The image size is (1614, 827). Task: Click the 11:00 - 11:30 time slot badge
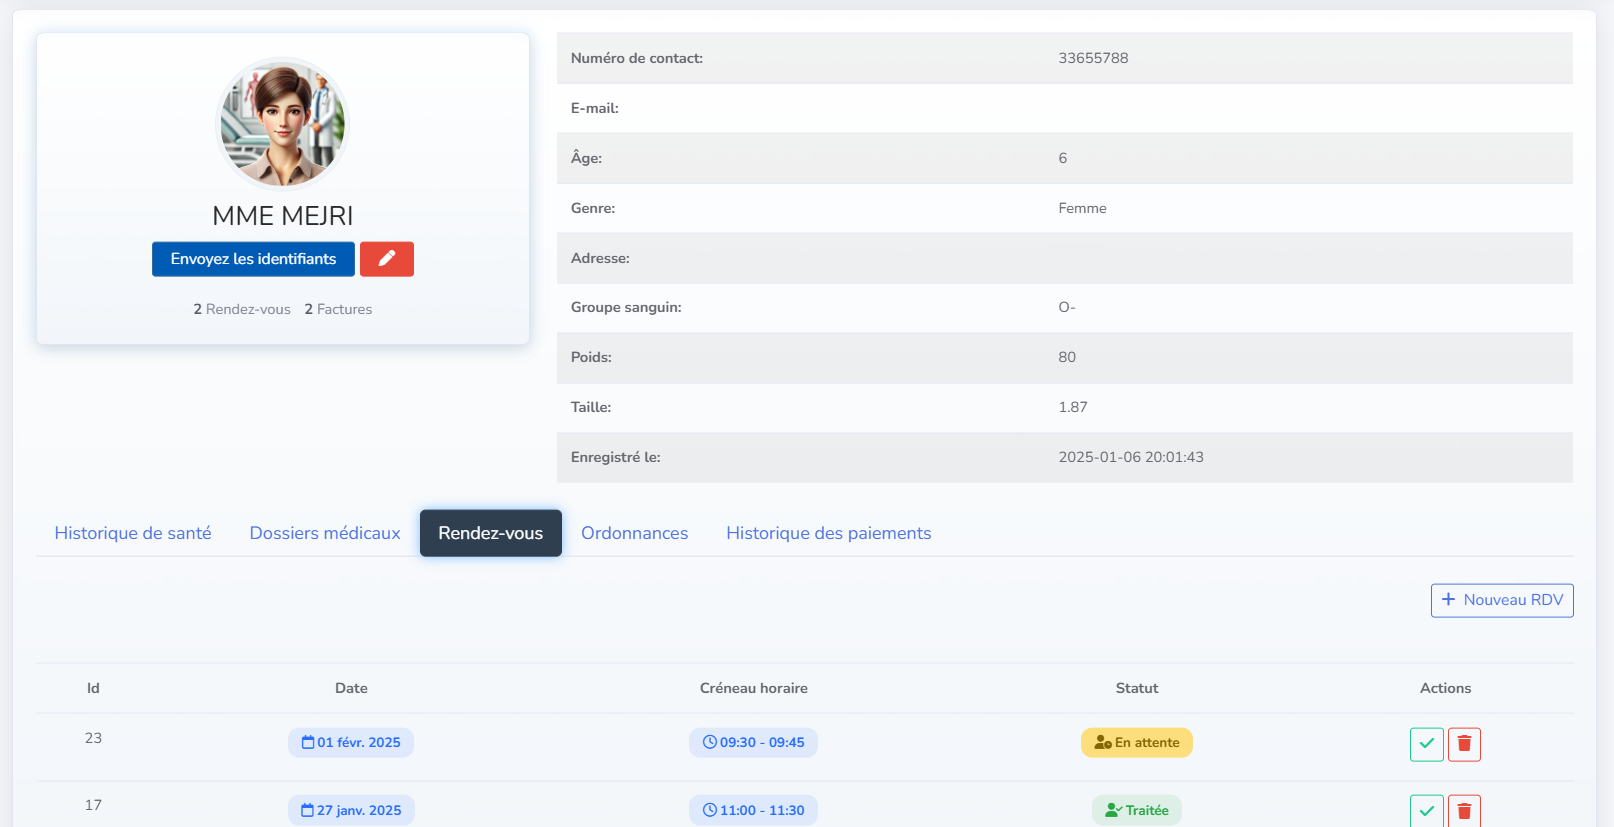point(753,810)
